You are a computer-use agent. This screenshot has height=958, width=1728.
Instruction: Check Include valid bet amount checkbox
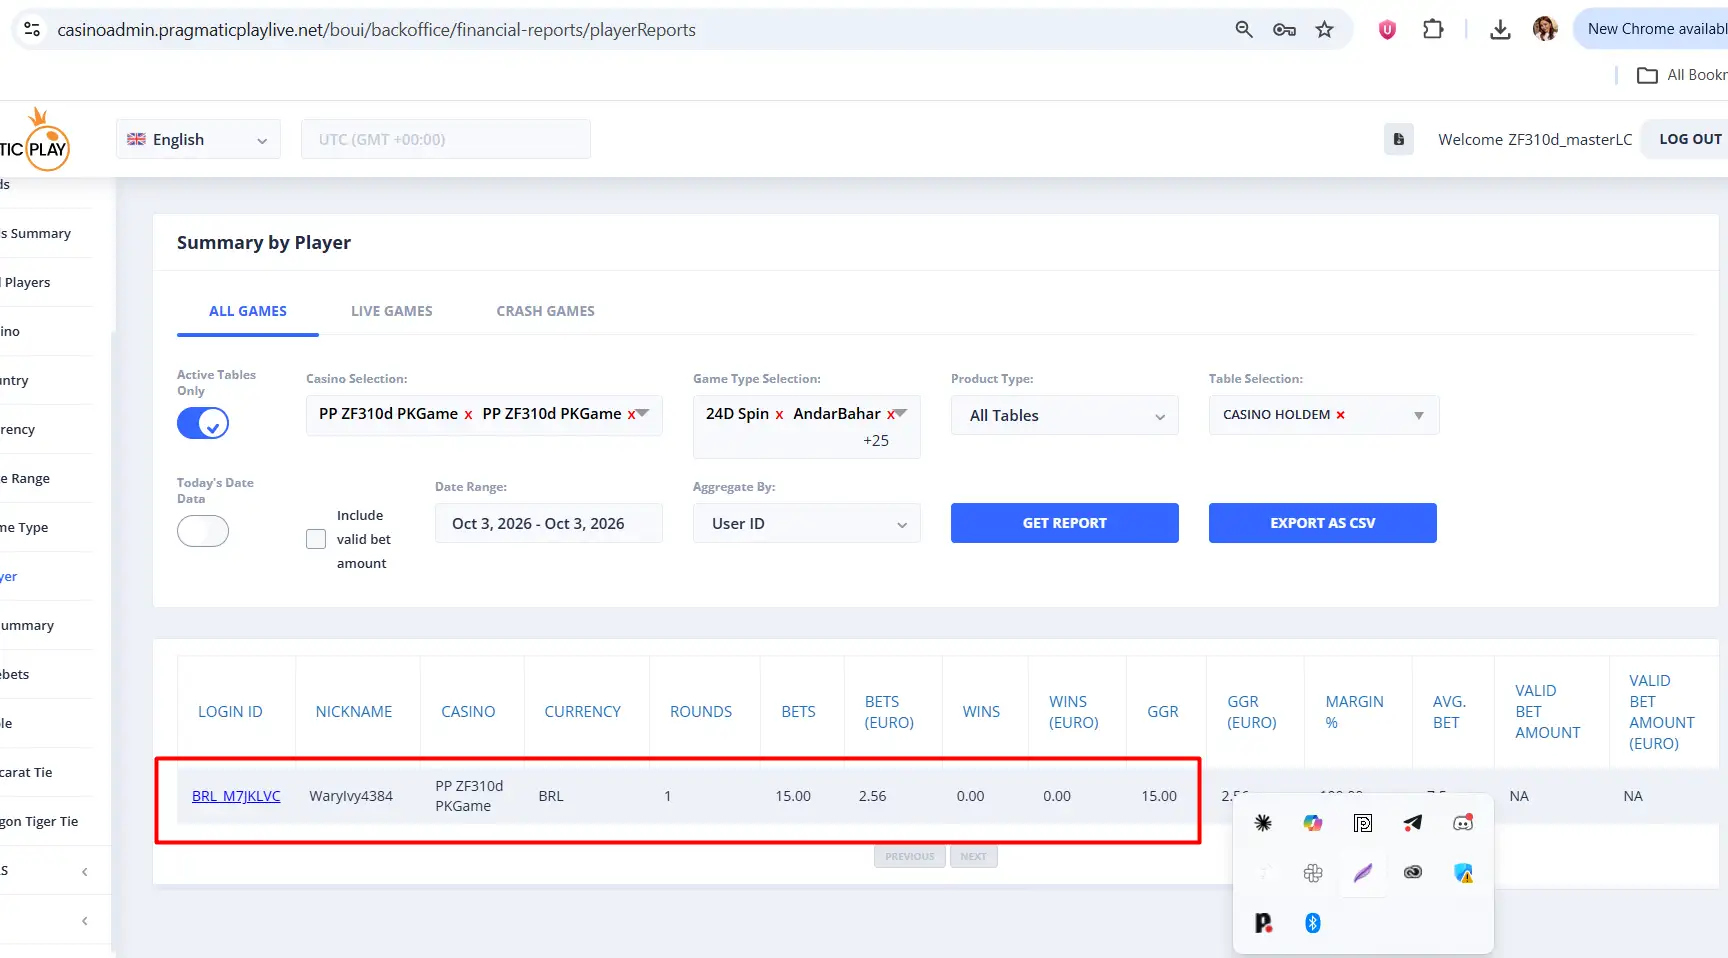click(316, 539)
